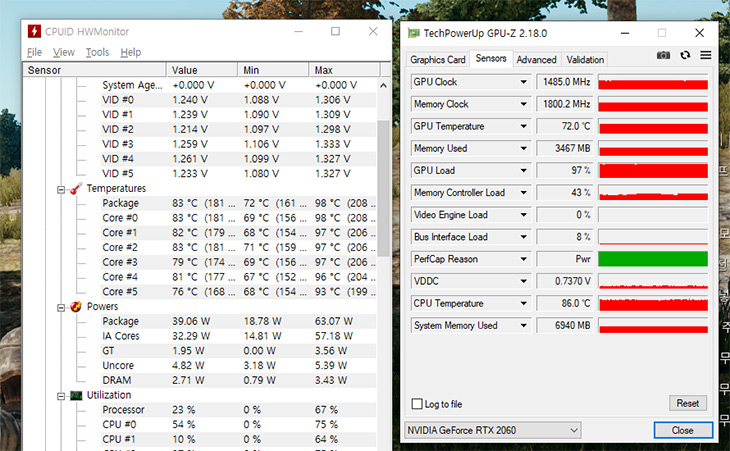Open the Memory Controller Load dropdown
730x451 pixels.
[x=523, y=193]
